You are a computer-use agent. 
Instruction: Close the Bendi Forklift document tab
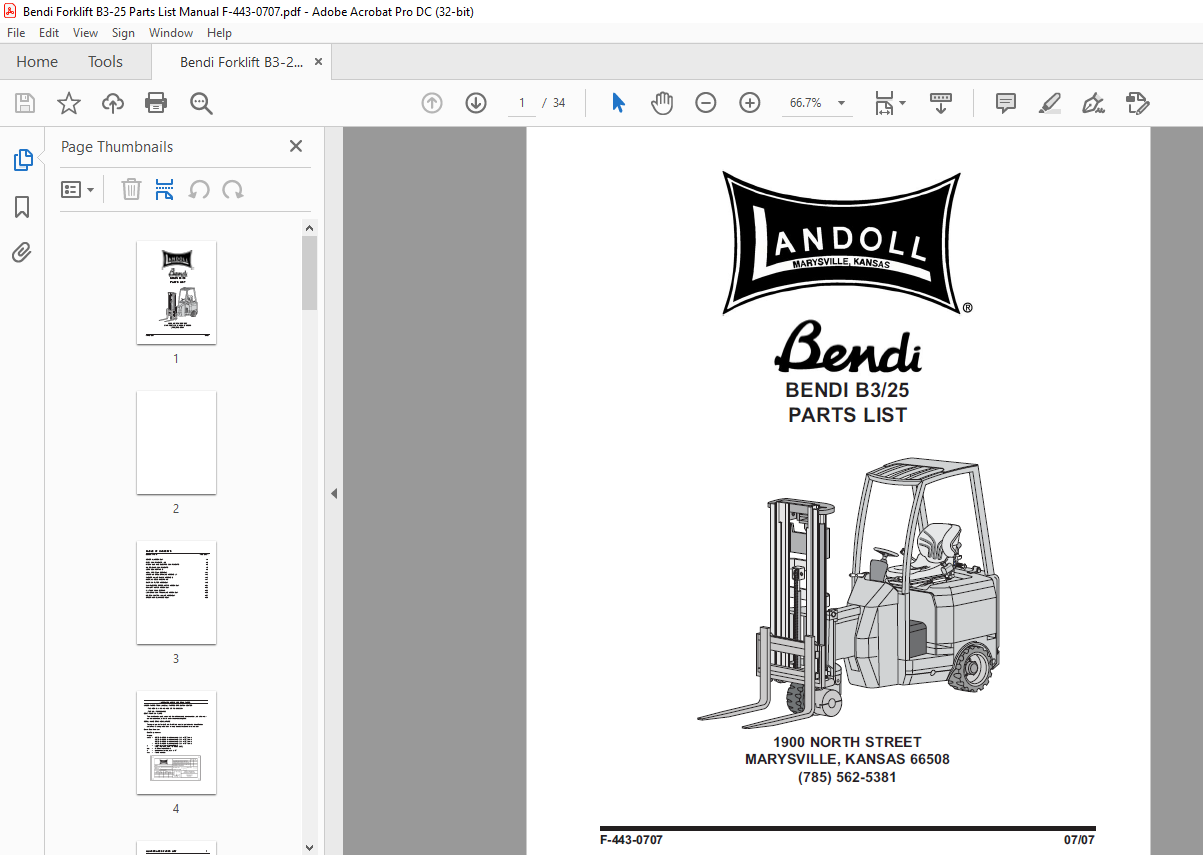coord(318,62)
